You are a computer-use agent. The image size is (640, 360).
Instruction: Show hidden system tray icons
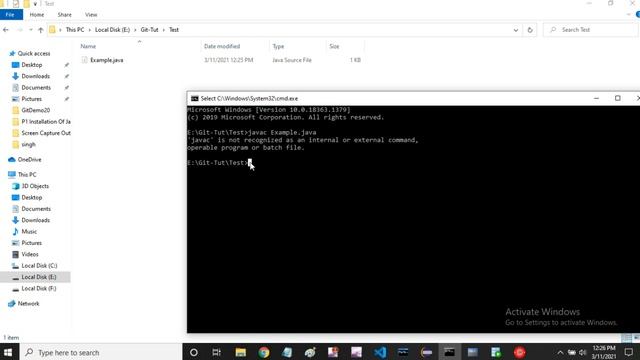click(x=560, y=353)
